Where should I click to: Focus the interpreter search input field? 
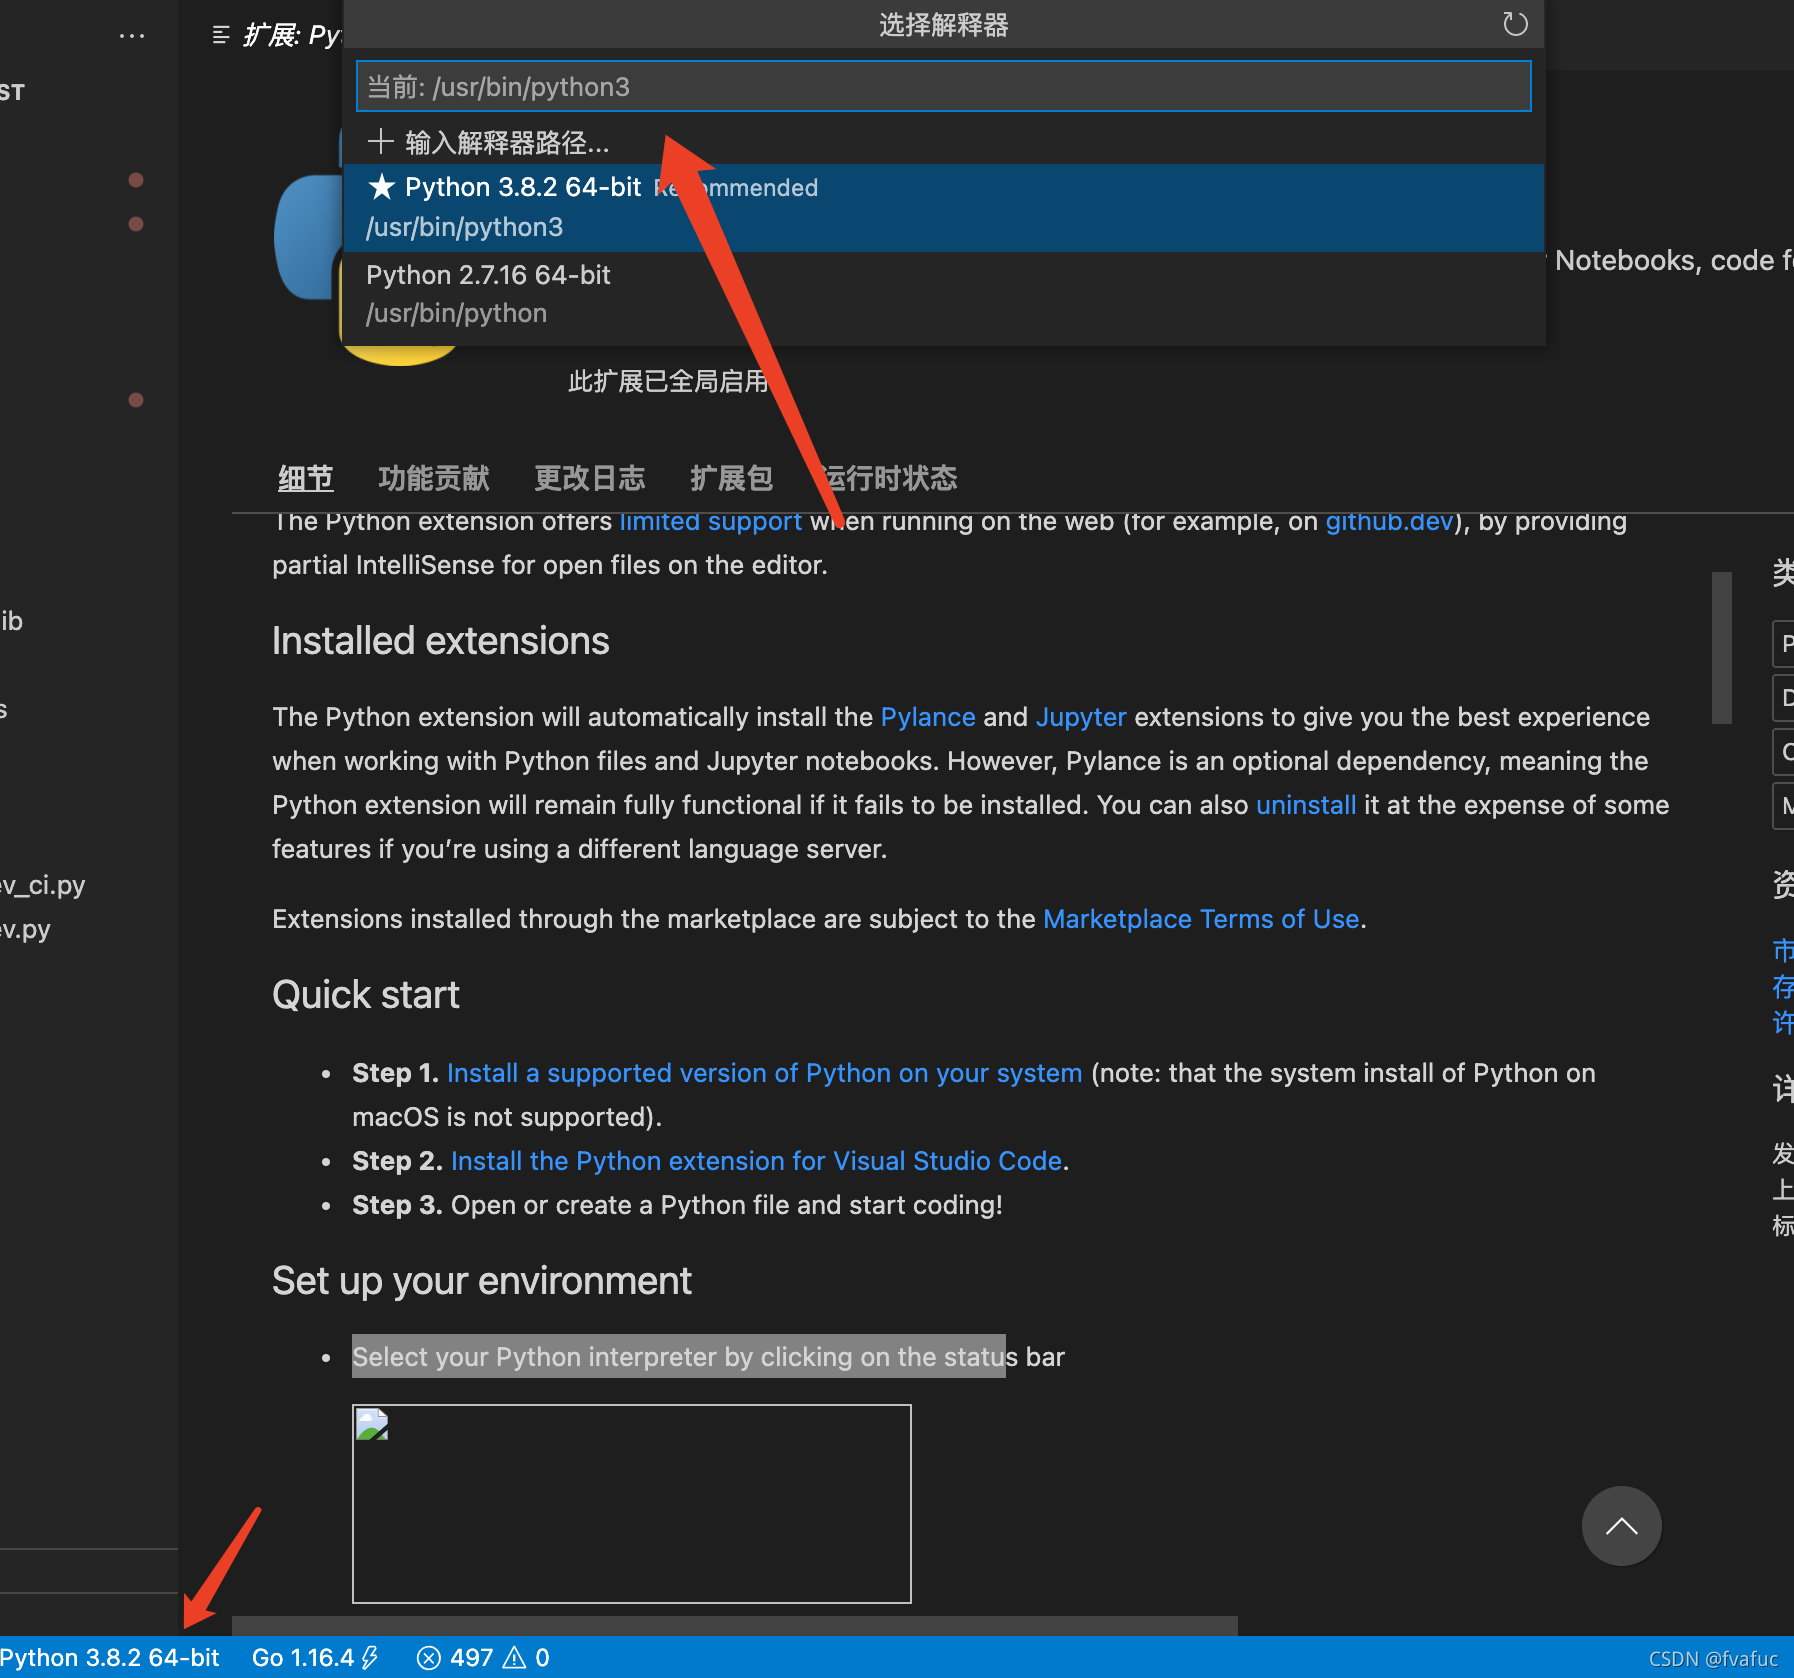pos(943,86)
